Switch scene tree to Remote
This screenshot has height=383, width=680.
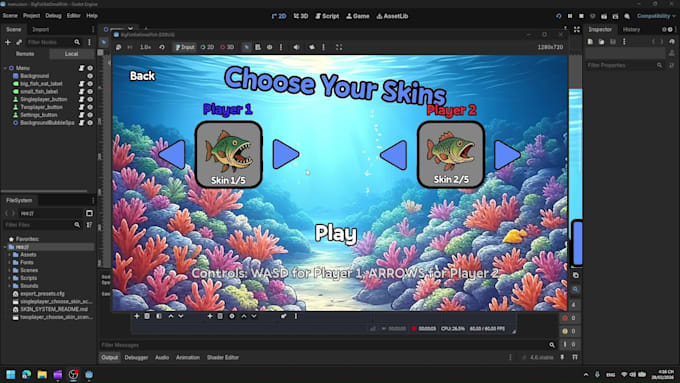point(25,54)
